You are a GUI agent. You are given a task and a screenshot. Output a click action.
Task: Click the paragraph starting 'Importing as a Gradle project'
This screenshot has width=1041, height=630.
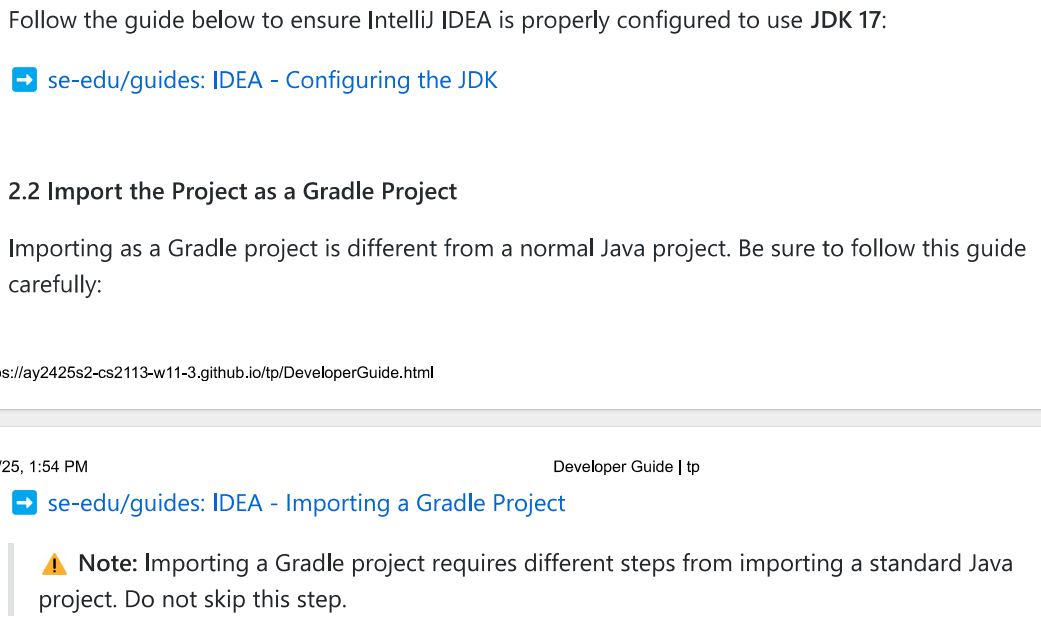pos(517,266)
